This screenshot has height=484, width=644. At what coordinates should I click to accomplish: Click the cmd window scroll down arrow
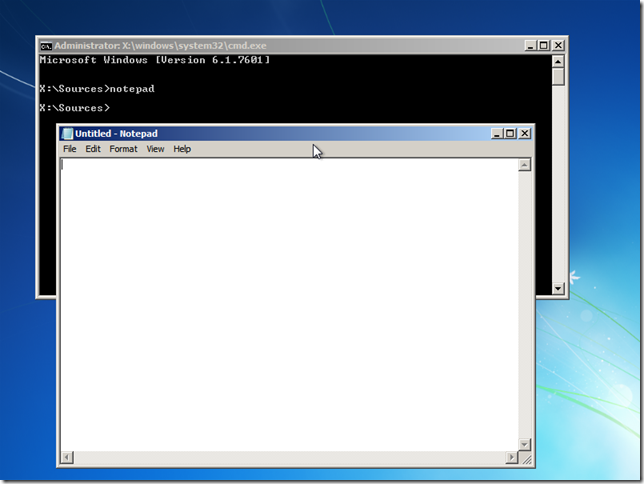click(558, 288)
